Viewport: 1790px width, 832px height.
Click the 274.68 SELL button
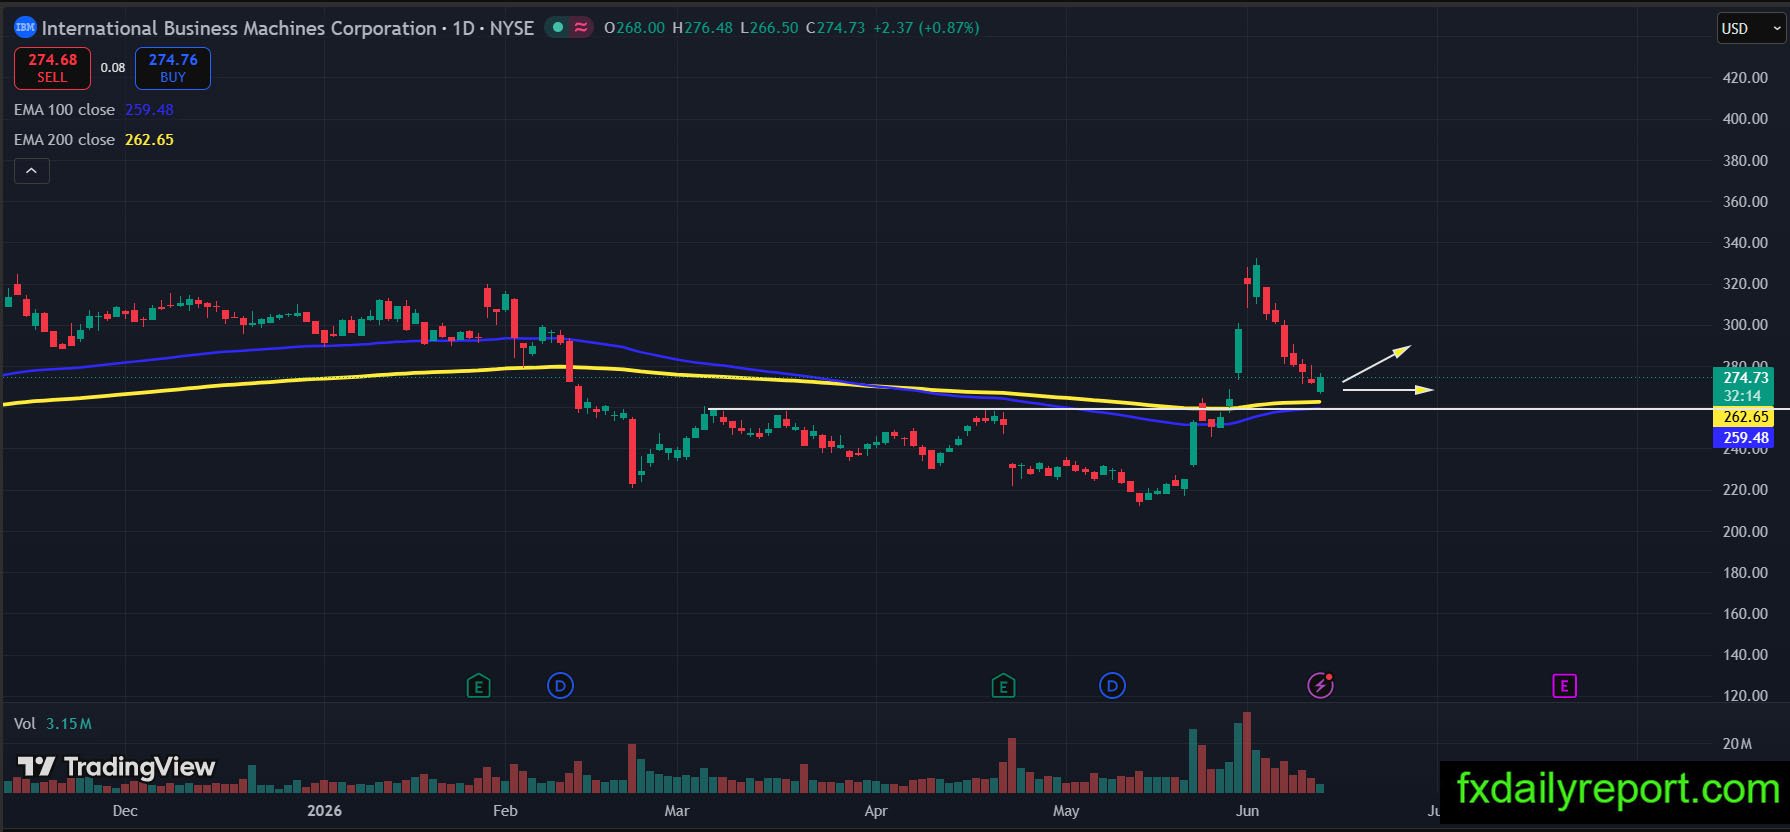pyautogui.click(x=52, y=68)
